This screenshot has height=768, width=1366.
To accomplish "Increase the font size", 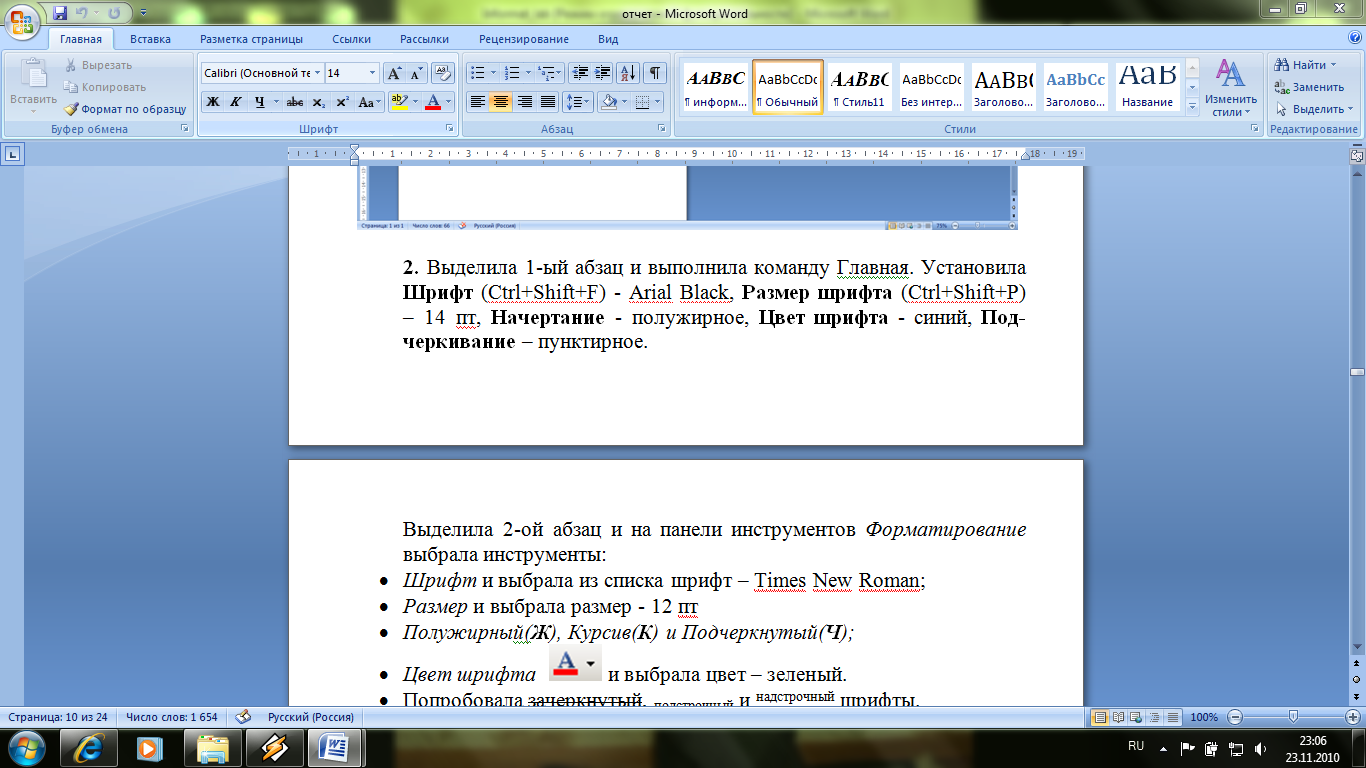I will click(395, 73).
